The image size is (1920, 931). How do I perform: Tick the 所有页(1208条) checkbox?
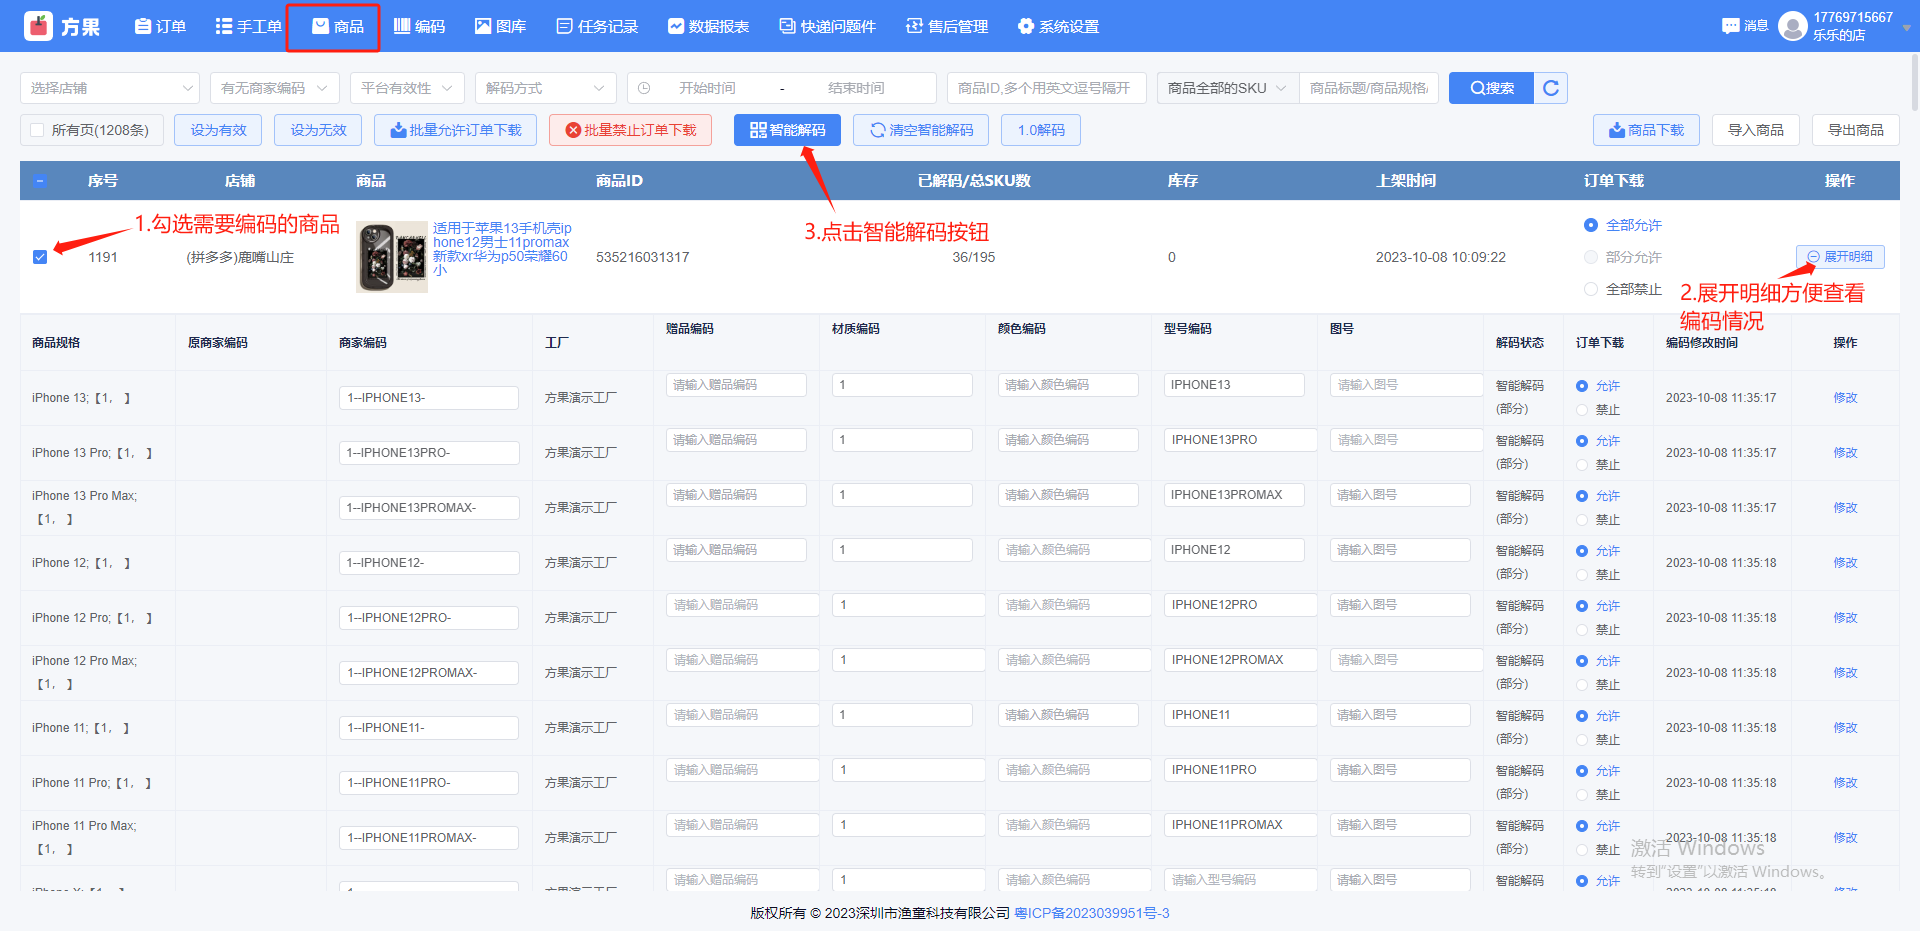point(37,130)
